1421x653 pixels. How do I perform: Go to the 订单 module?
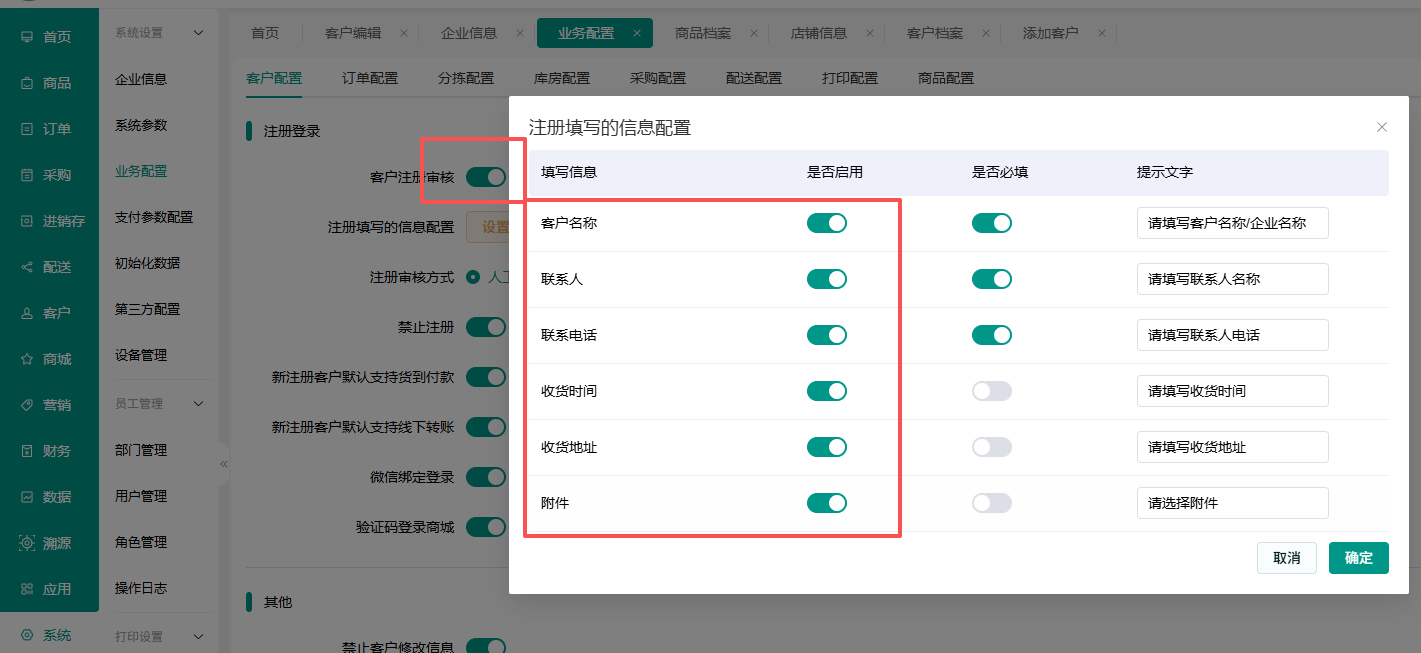coord(49,129)
